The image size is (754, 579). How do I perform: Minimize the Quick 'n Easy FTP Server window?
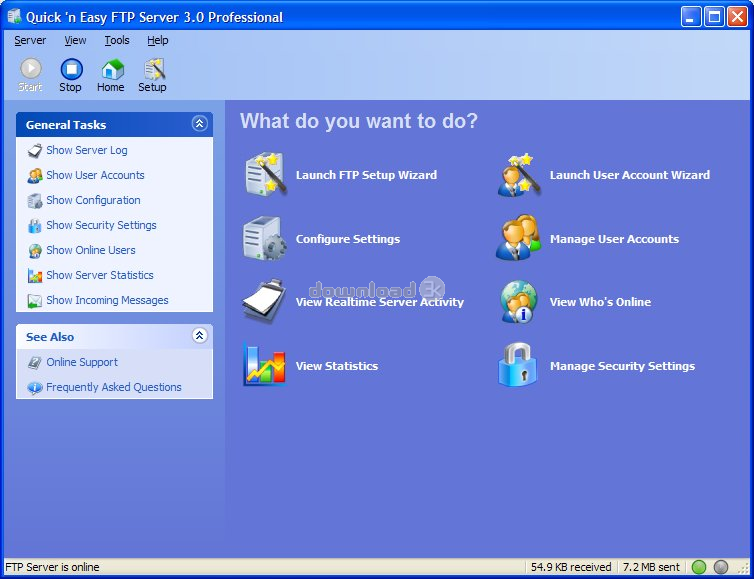[691, 17]
